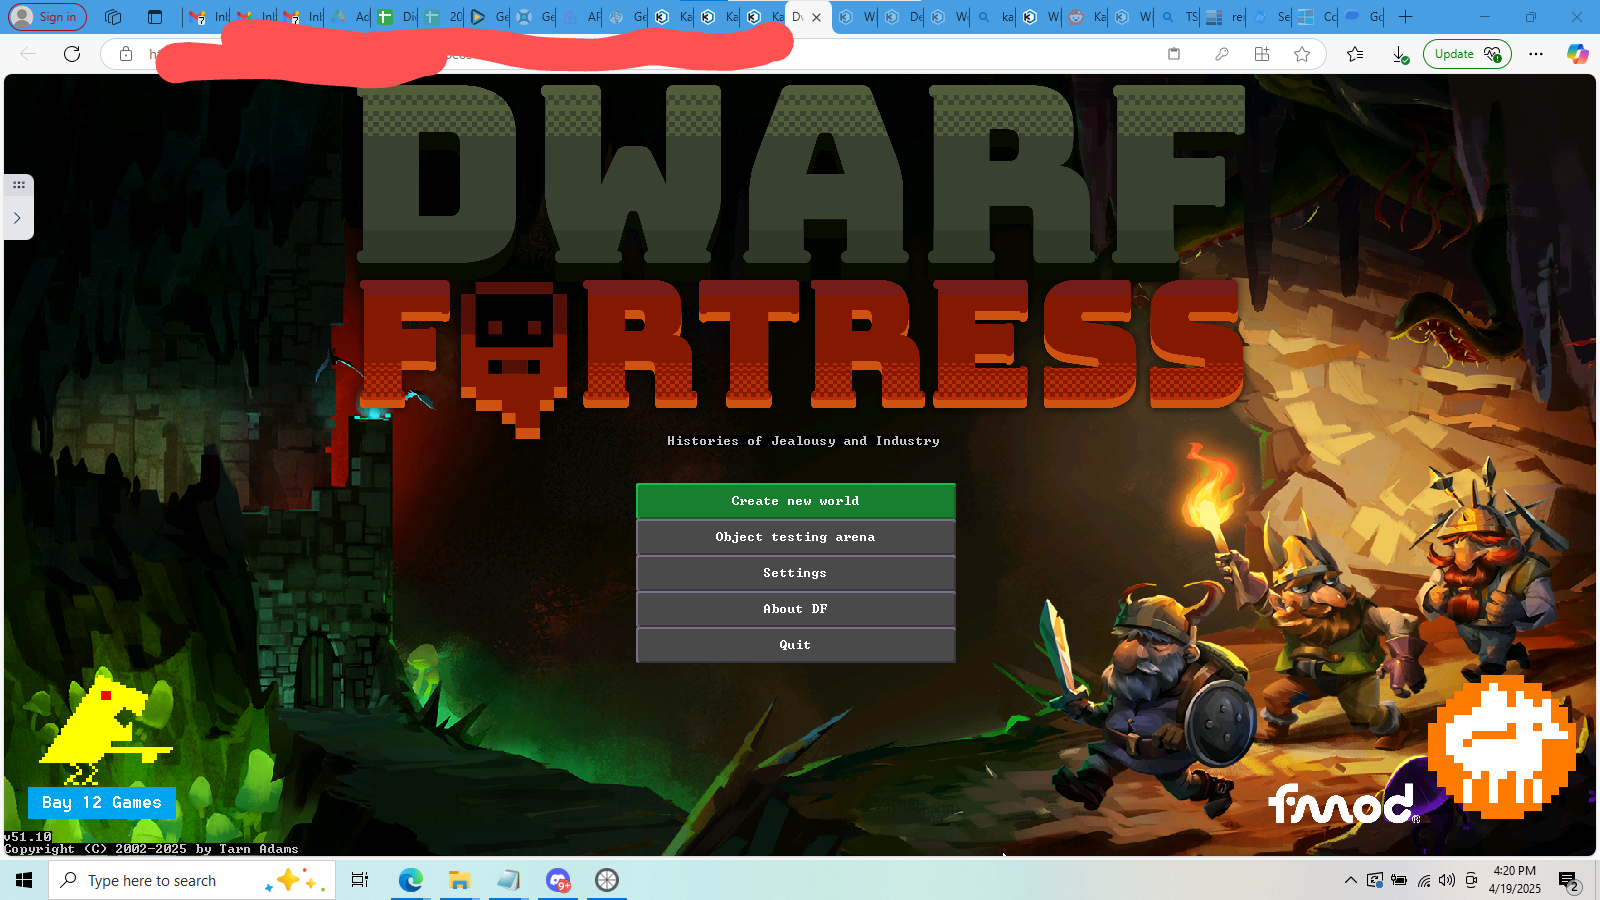This screenshot has width=1600, height=900.
Task: Open the Copilot icon
Action: 1578,54
